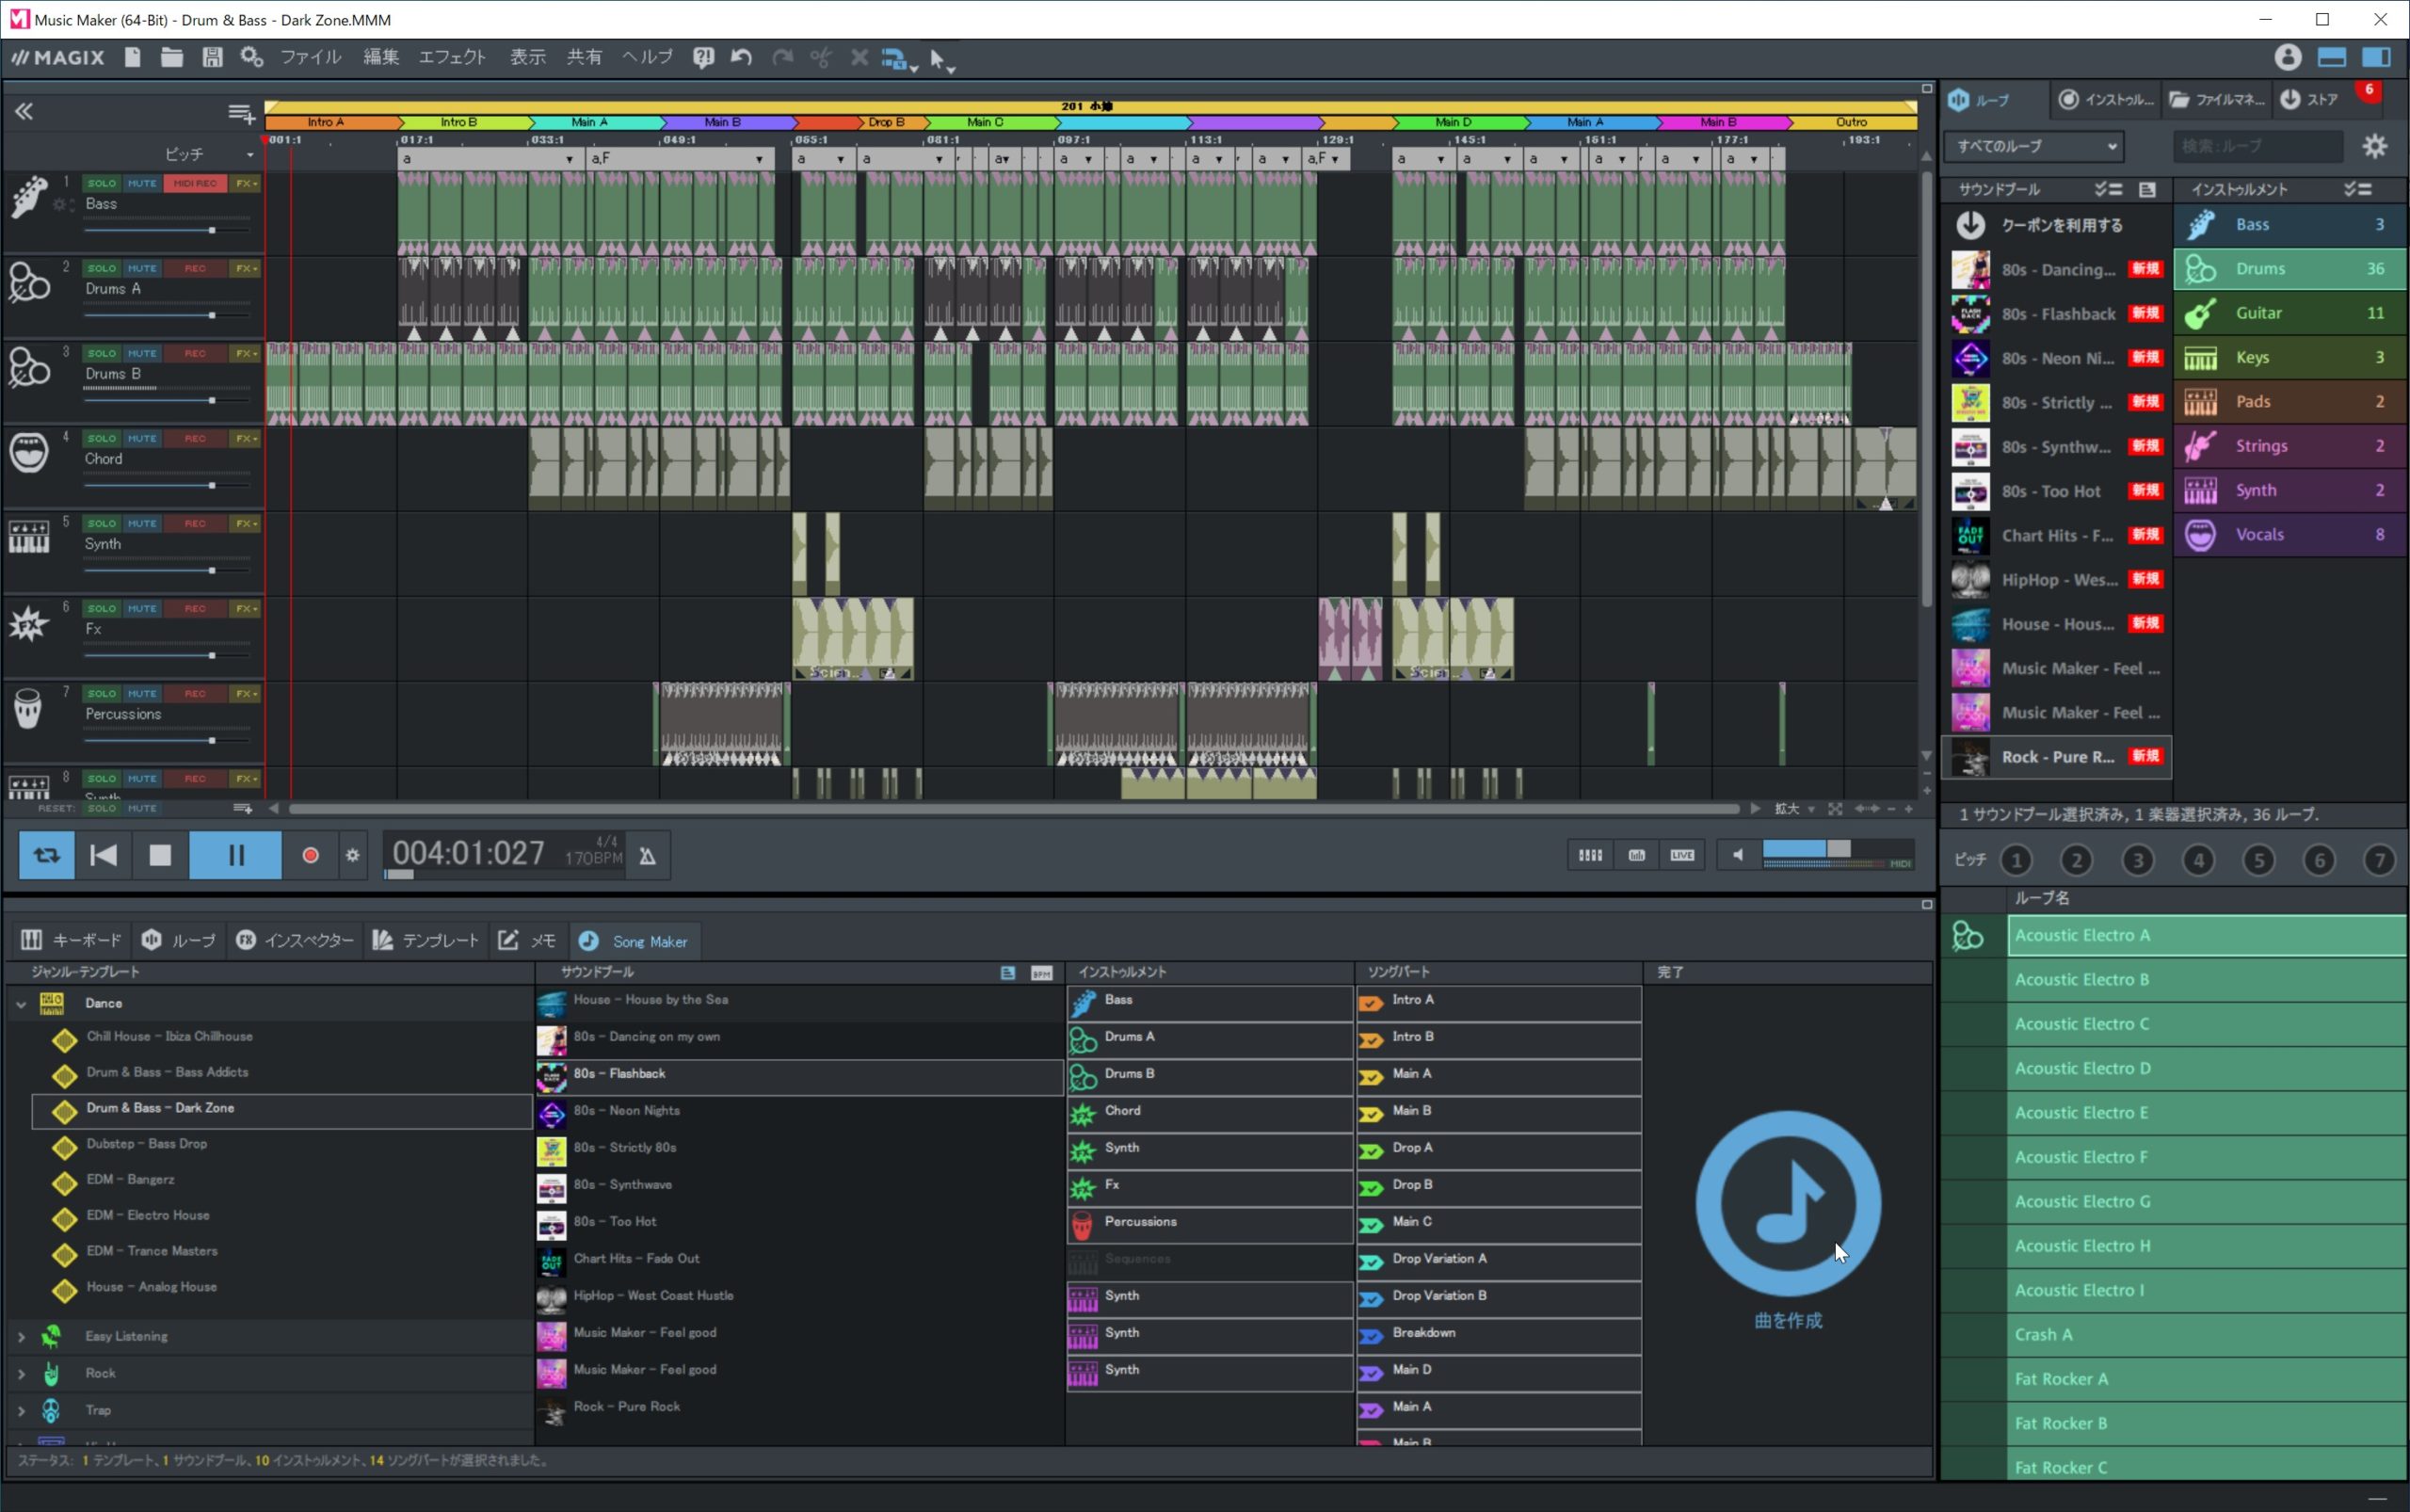
Task: Switch to the キーボード tab
Action: tap(70, 940)
